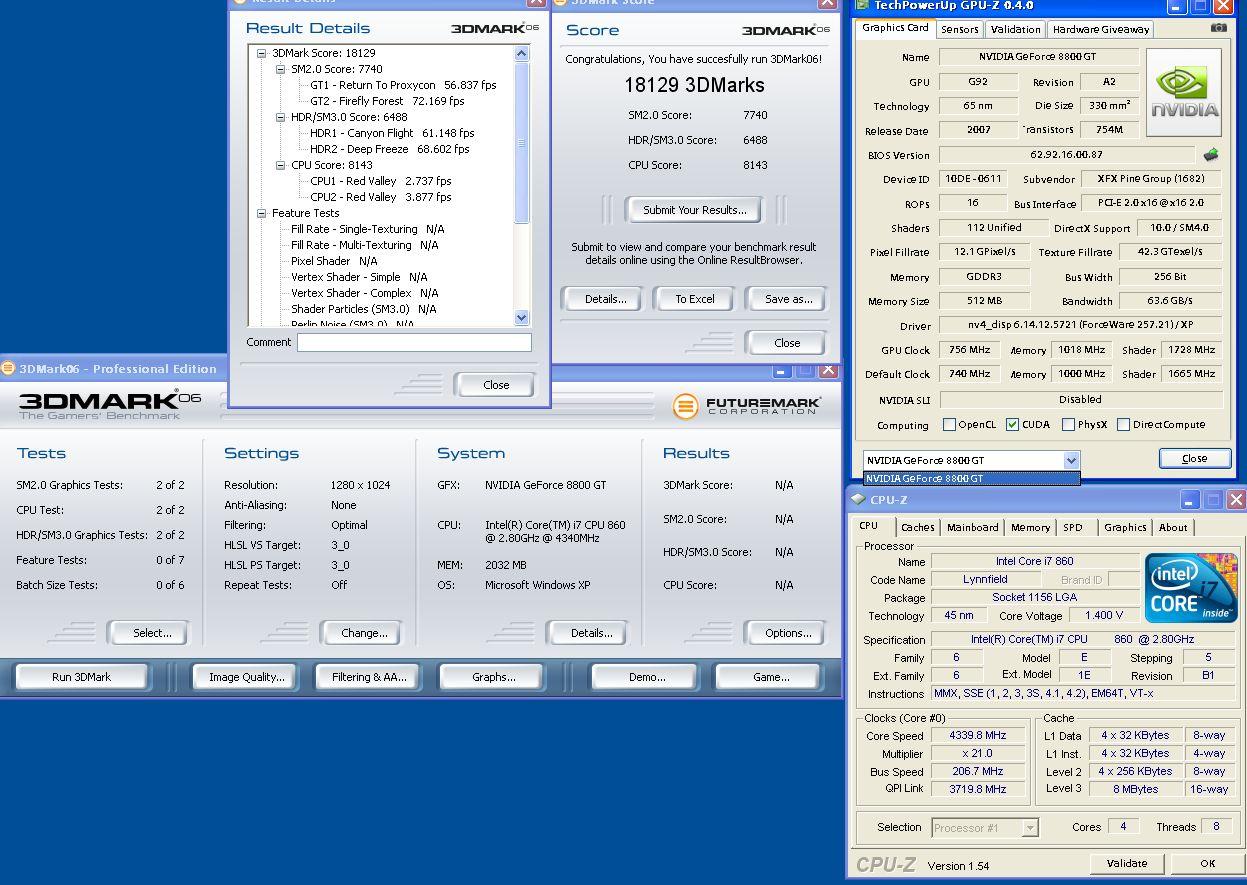Open the Graphics tab in CPU-Z
The image size is (1247, 885).
(1125, 527)
